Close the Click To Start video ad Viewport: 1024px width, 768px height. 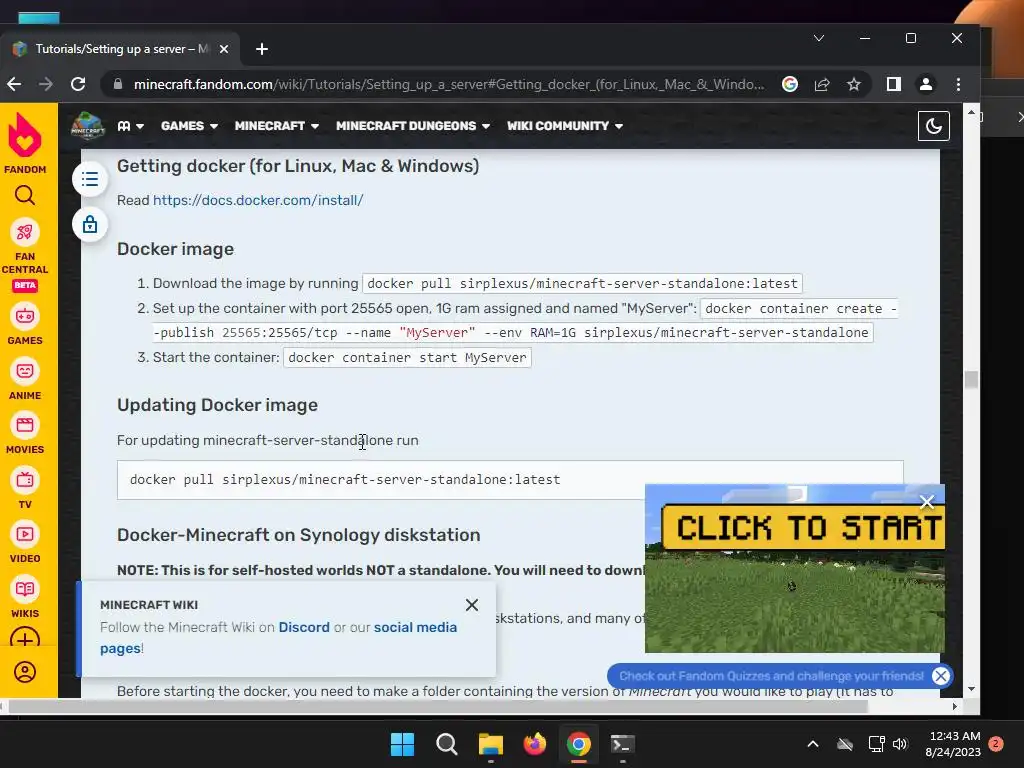(x=927, y=502)
